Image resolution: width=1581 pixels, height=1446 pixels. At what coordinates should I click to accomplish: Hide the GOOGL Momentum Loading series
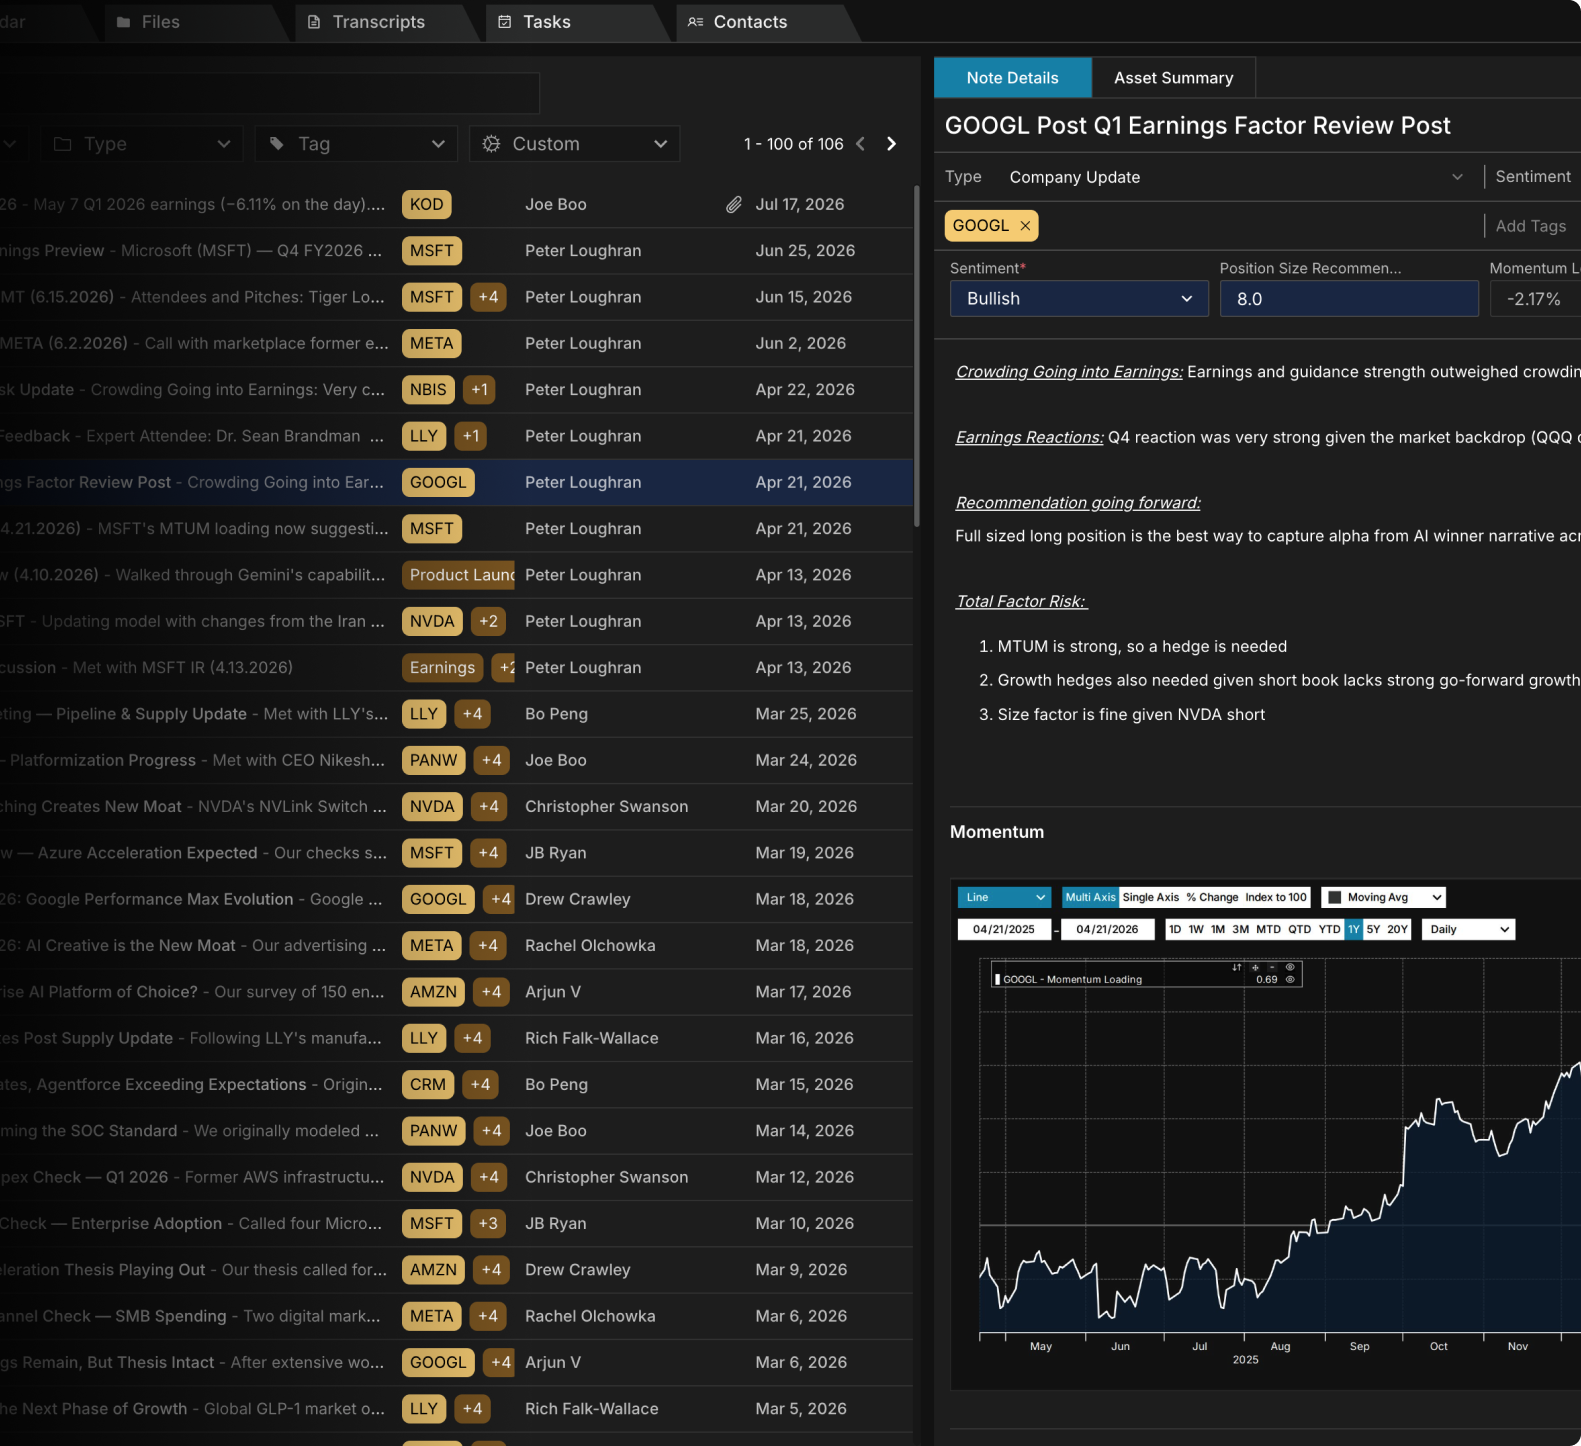click(1290, 980)
